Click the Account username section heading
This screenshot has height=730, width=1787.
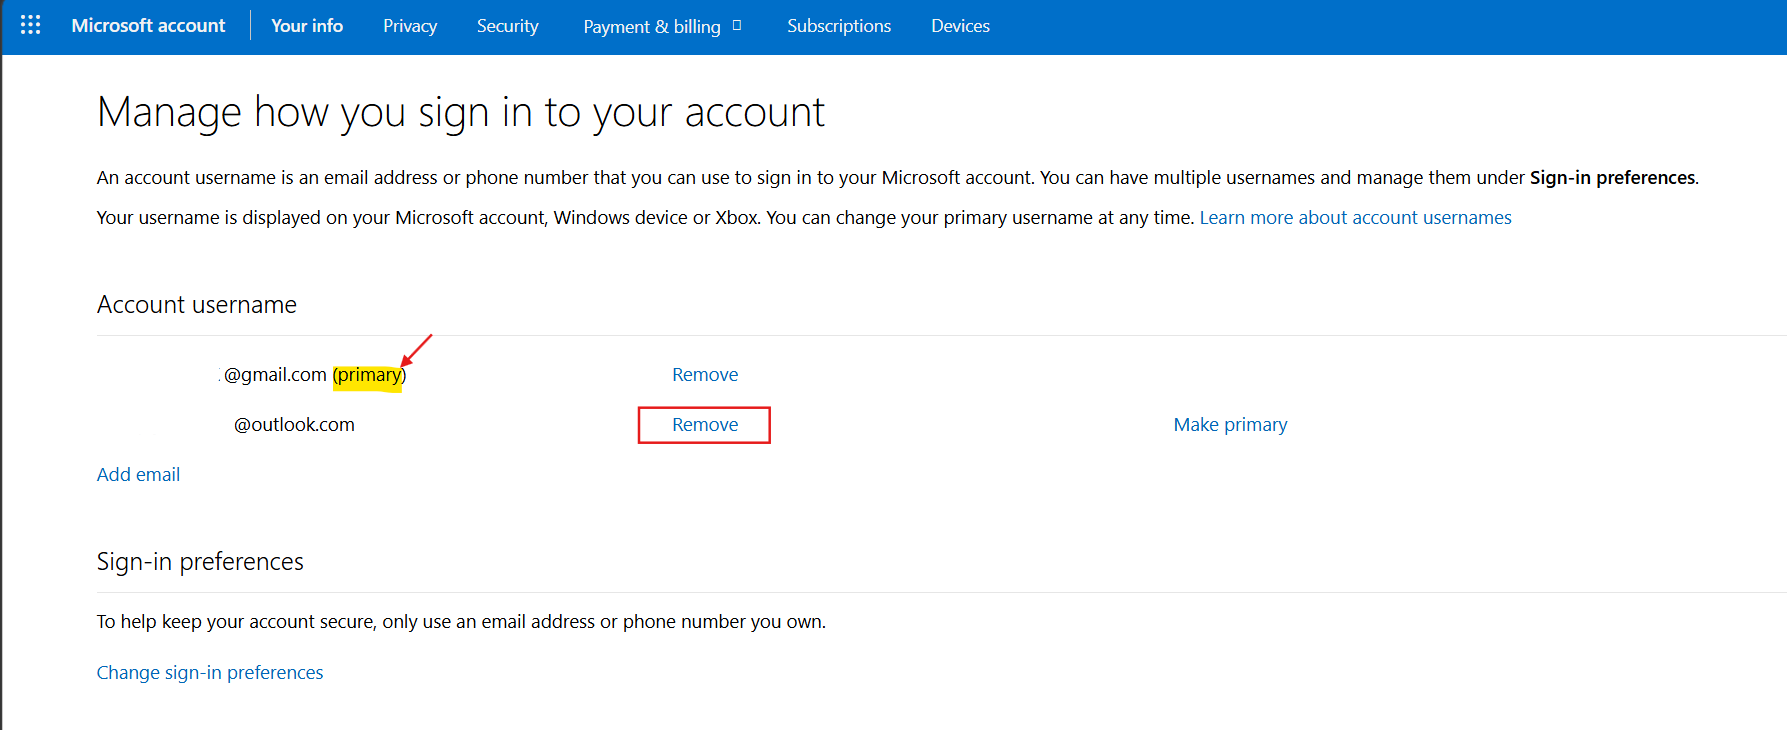point(197,305)
